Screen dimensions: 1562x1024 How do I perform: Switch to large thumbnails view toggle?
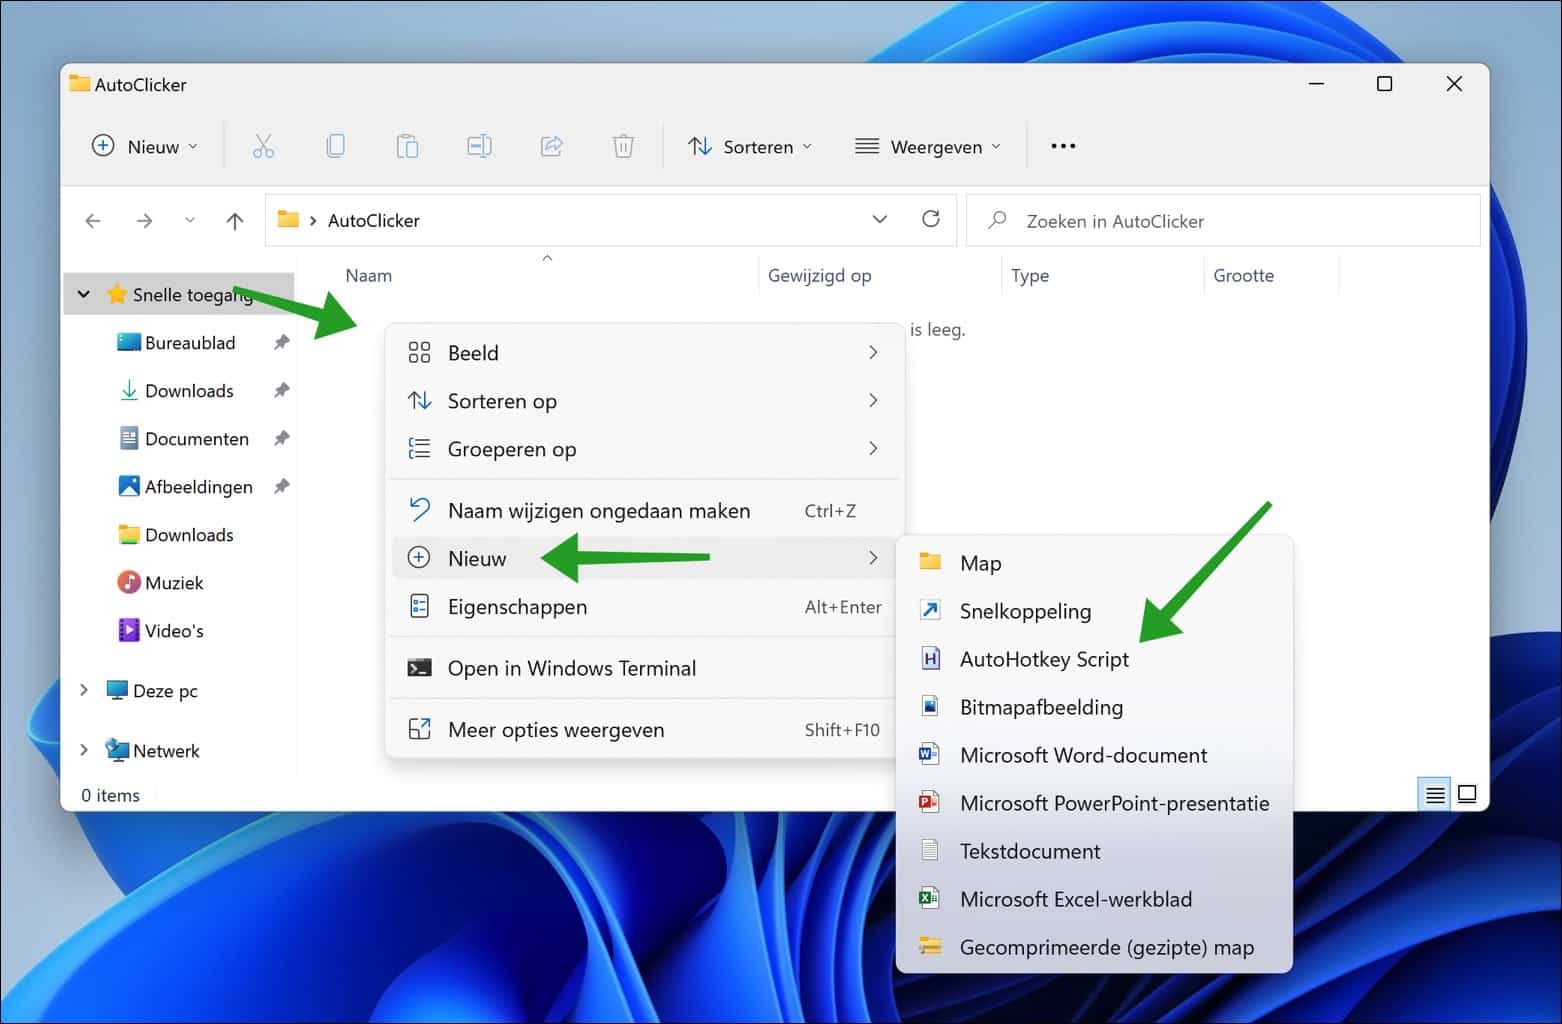[1467, 795]
